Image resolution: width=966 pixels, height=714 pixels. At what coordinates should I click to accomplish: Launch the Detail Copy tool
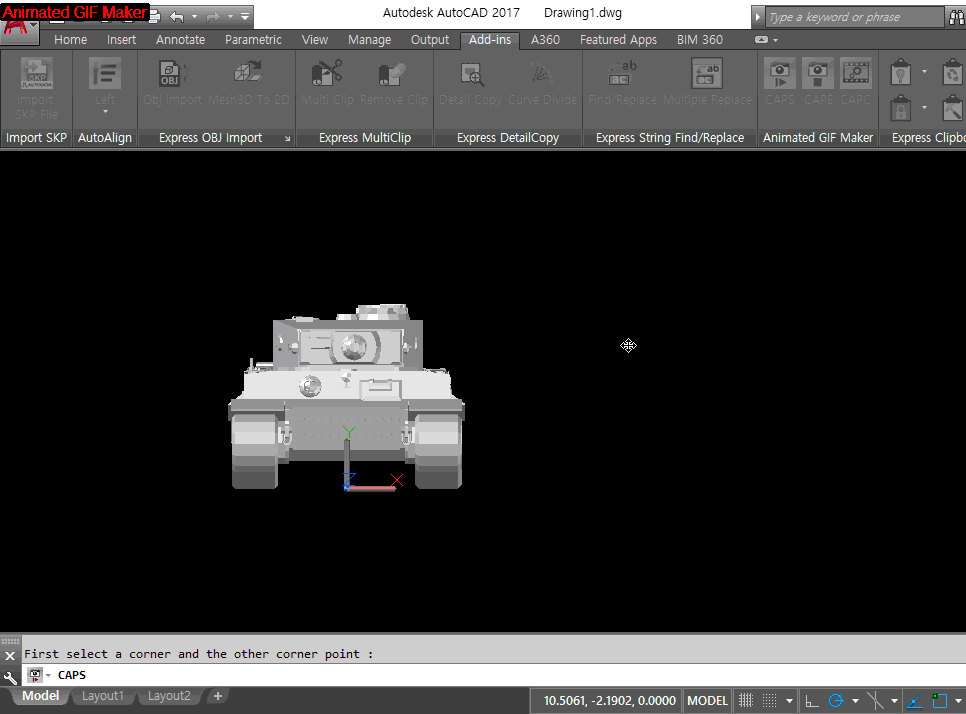click(x=471, y=75)
